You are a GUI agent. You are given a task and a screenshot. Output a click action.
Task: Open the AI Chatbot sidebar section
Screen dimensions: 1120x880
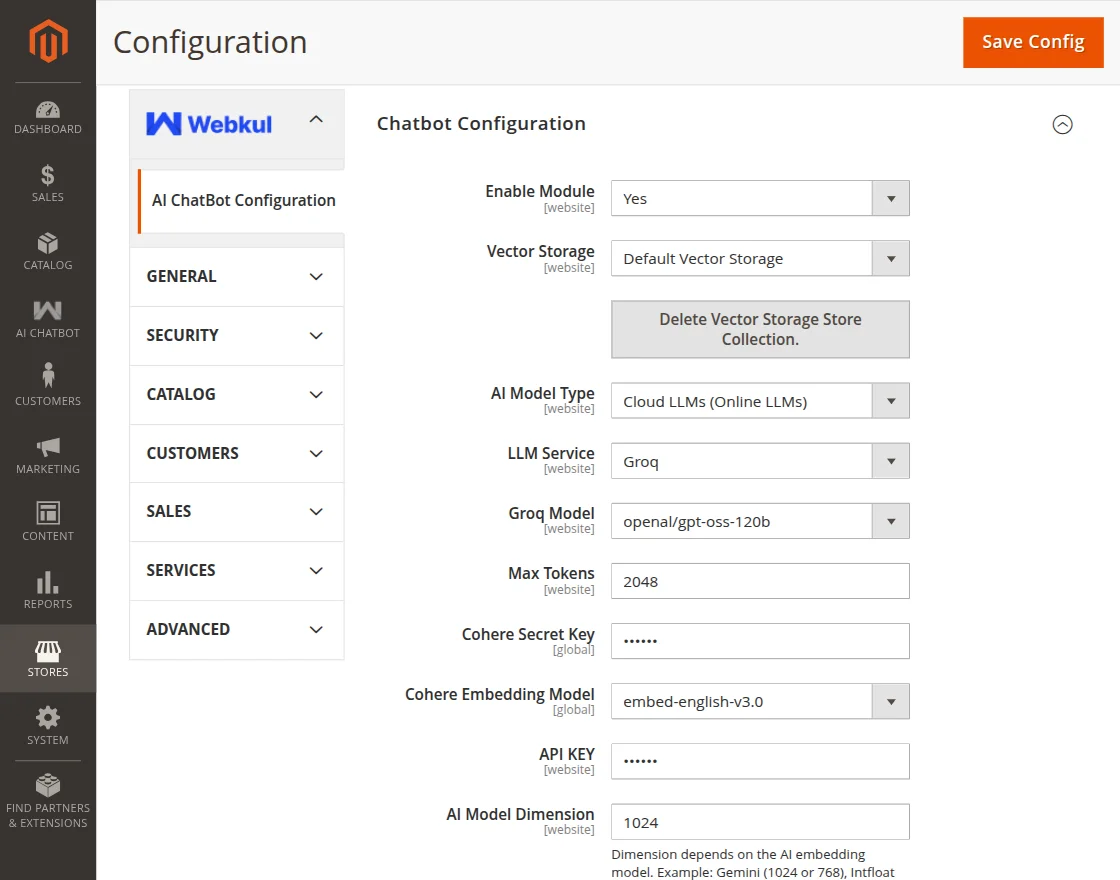[x=47, y=318]
